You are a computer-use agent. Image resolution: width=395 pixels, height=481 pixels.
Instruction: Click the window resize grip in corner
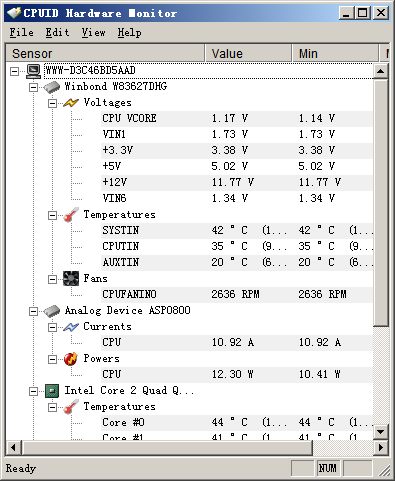385,470
